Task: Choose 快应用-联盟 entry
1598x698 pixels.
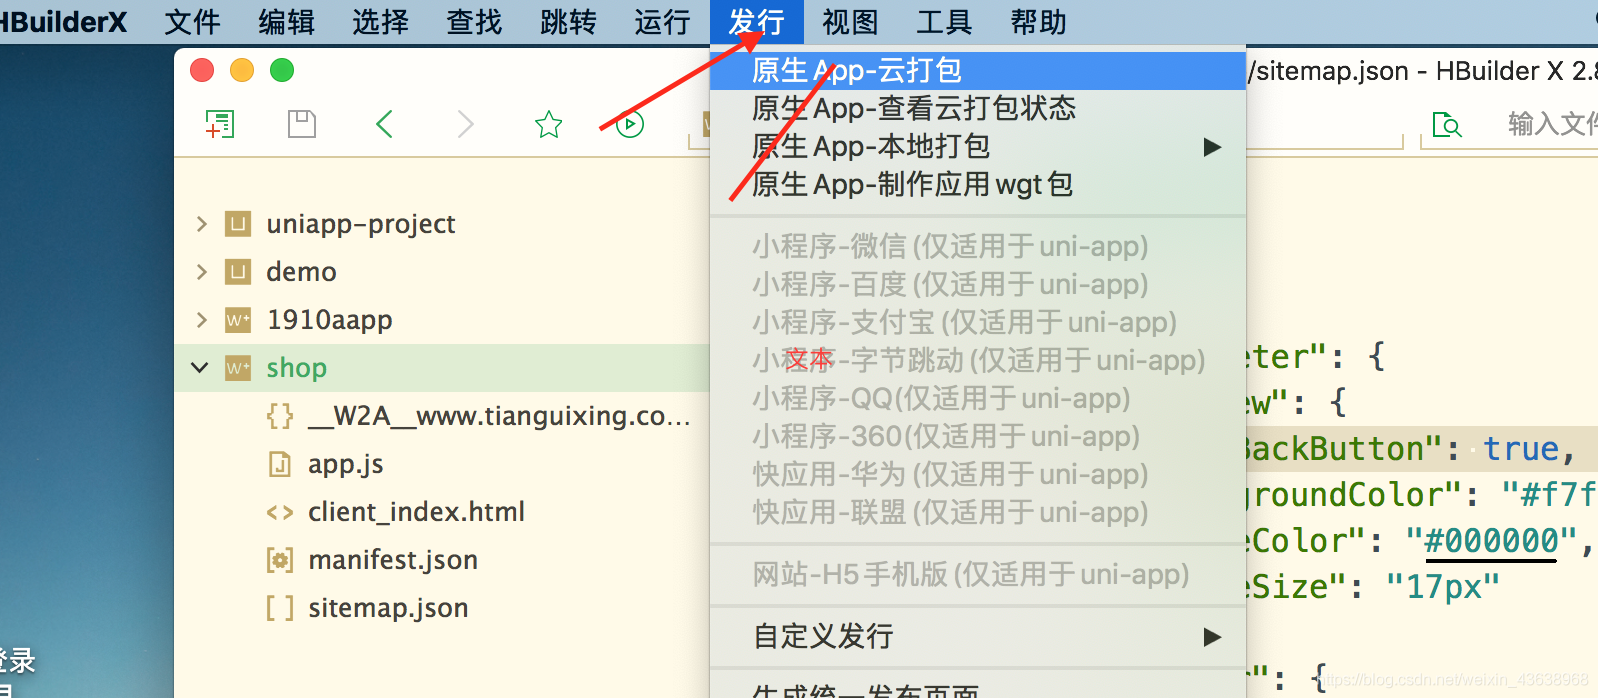Action: (978, 512)
